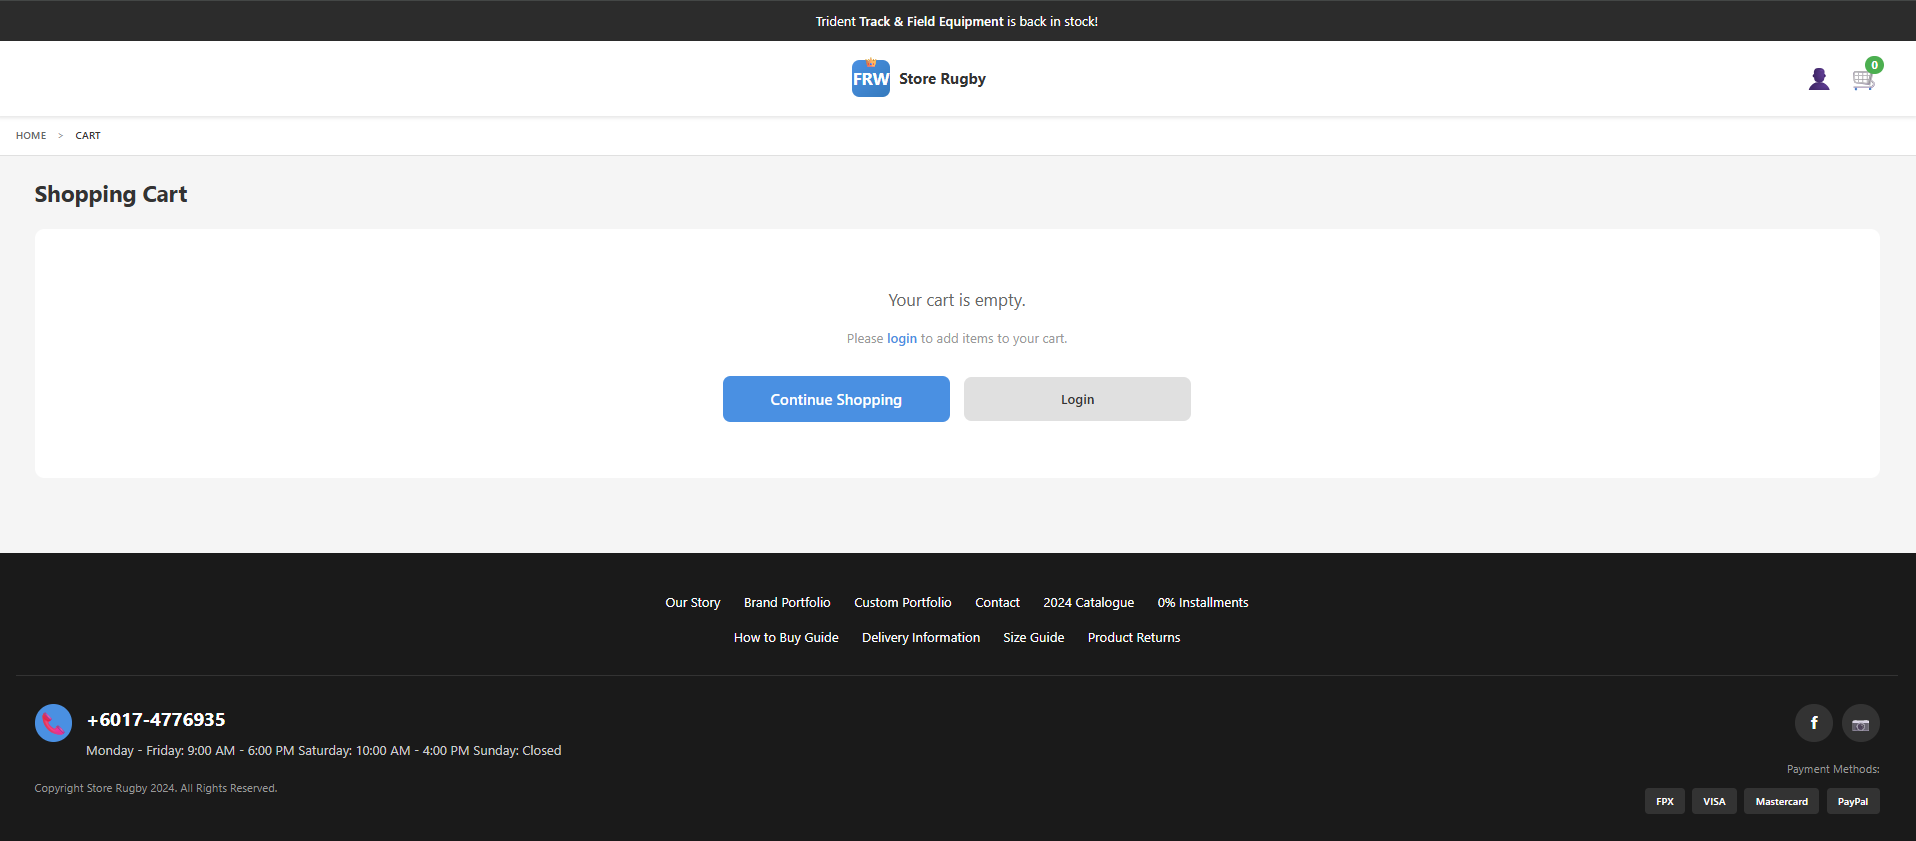
Task: Click the FRW Store Rugby logo
Action: [918, 79]
